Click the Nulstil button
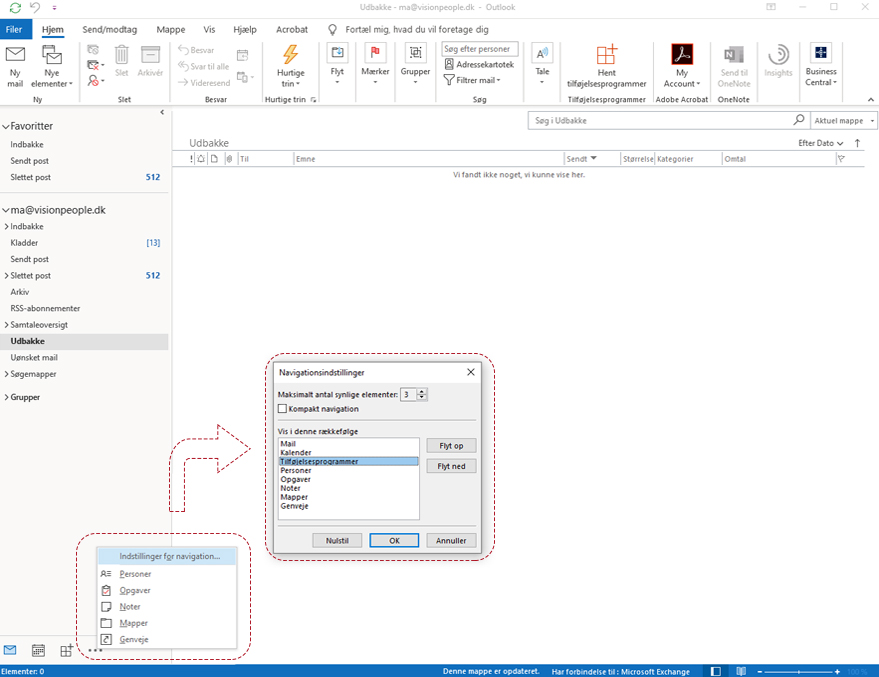Viewport: 879px width, 677px height. pos(337,540)
